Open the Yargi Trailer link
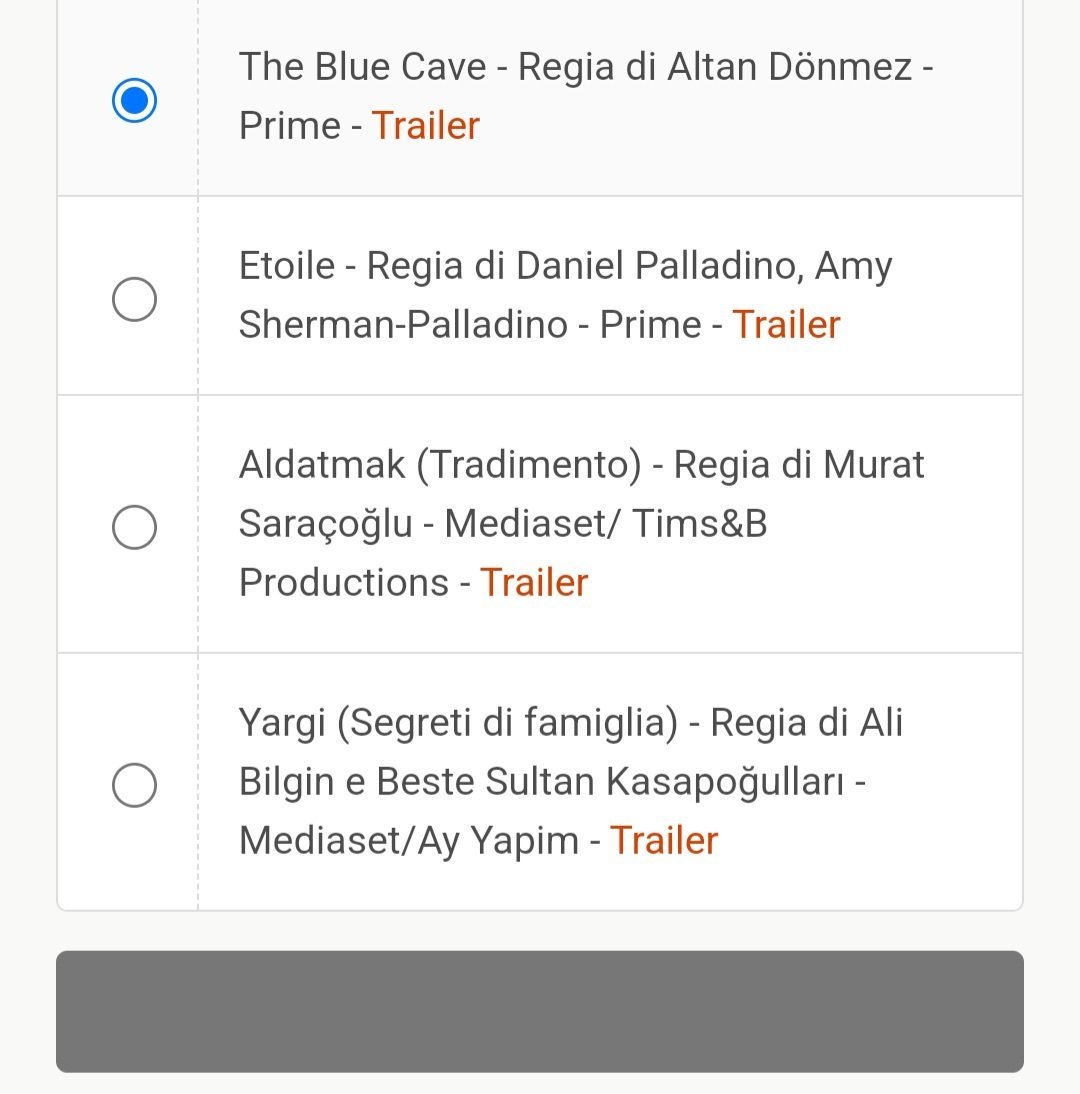 pyautogui.click(x=664, y=841)
